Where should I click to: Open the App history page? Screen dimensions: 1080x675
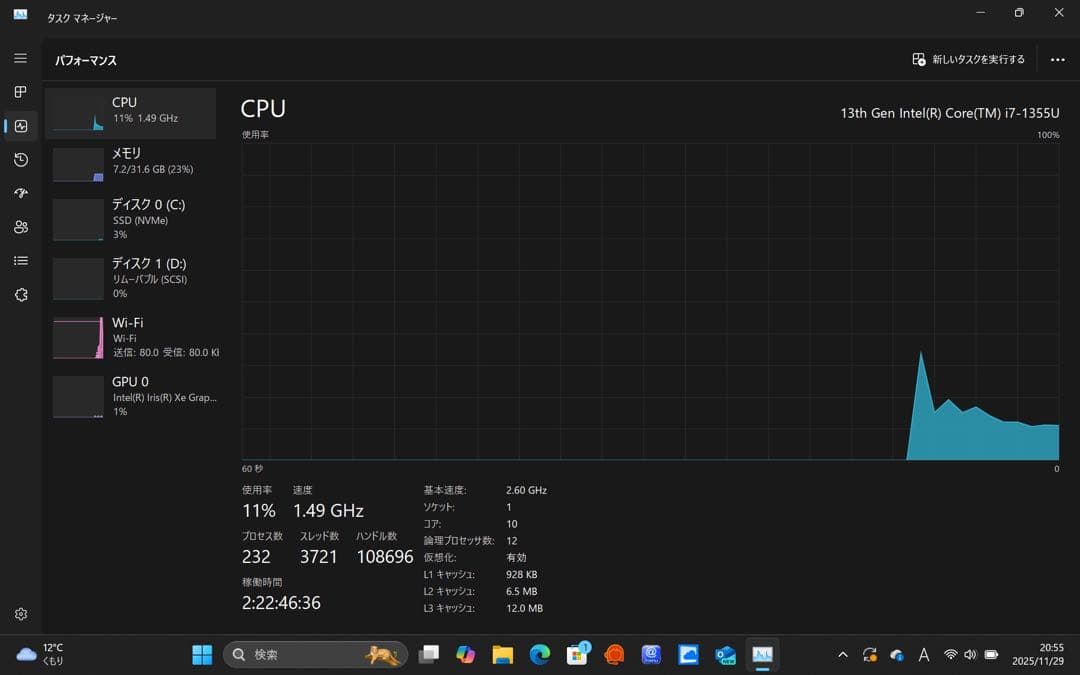(x=19, y=160)
